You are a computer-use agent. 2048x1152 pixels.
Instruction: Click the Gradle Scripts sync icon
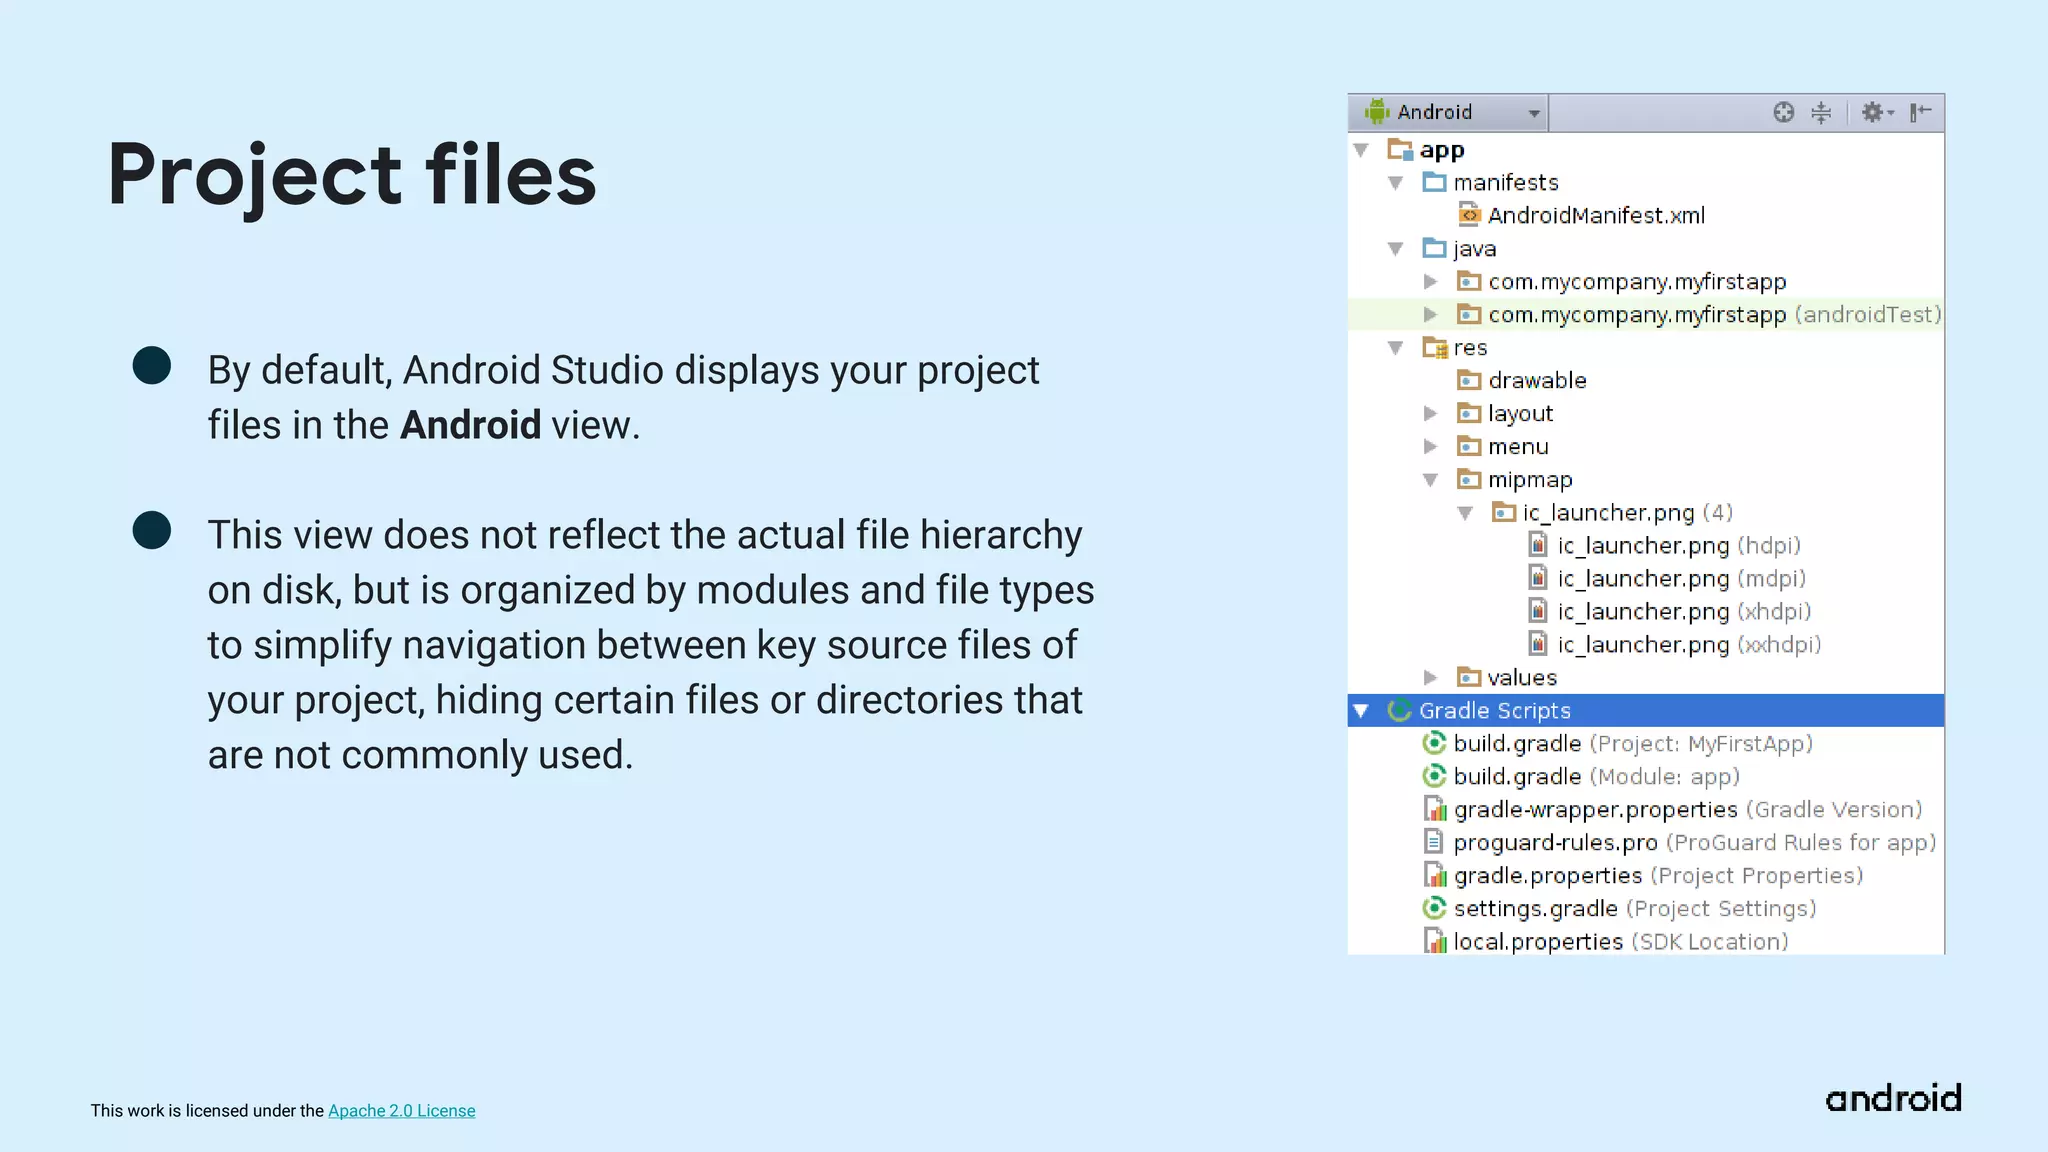(x=1400, y=710)
